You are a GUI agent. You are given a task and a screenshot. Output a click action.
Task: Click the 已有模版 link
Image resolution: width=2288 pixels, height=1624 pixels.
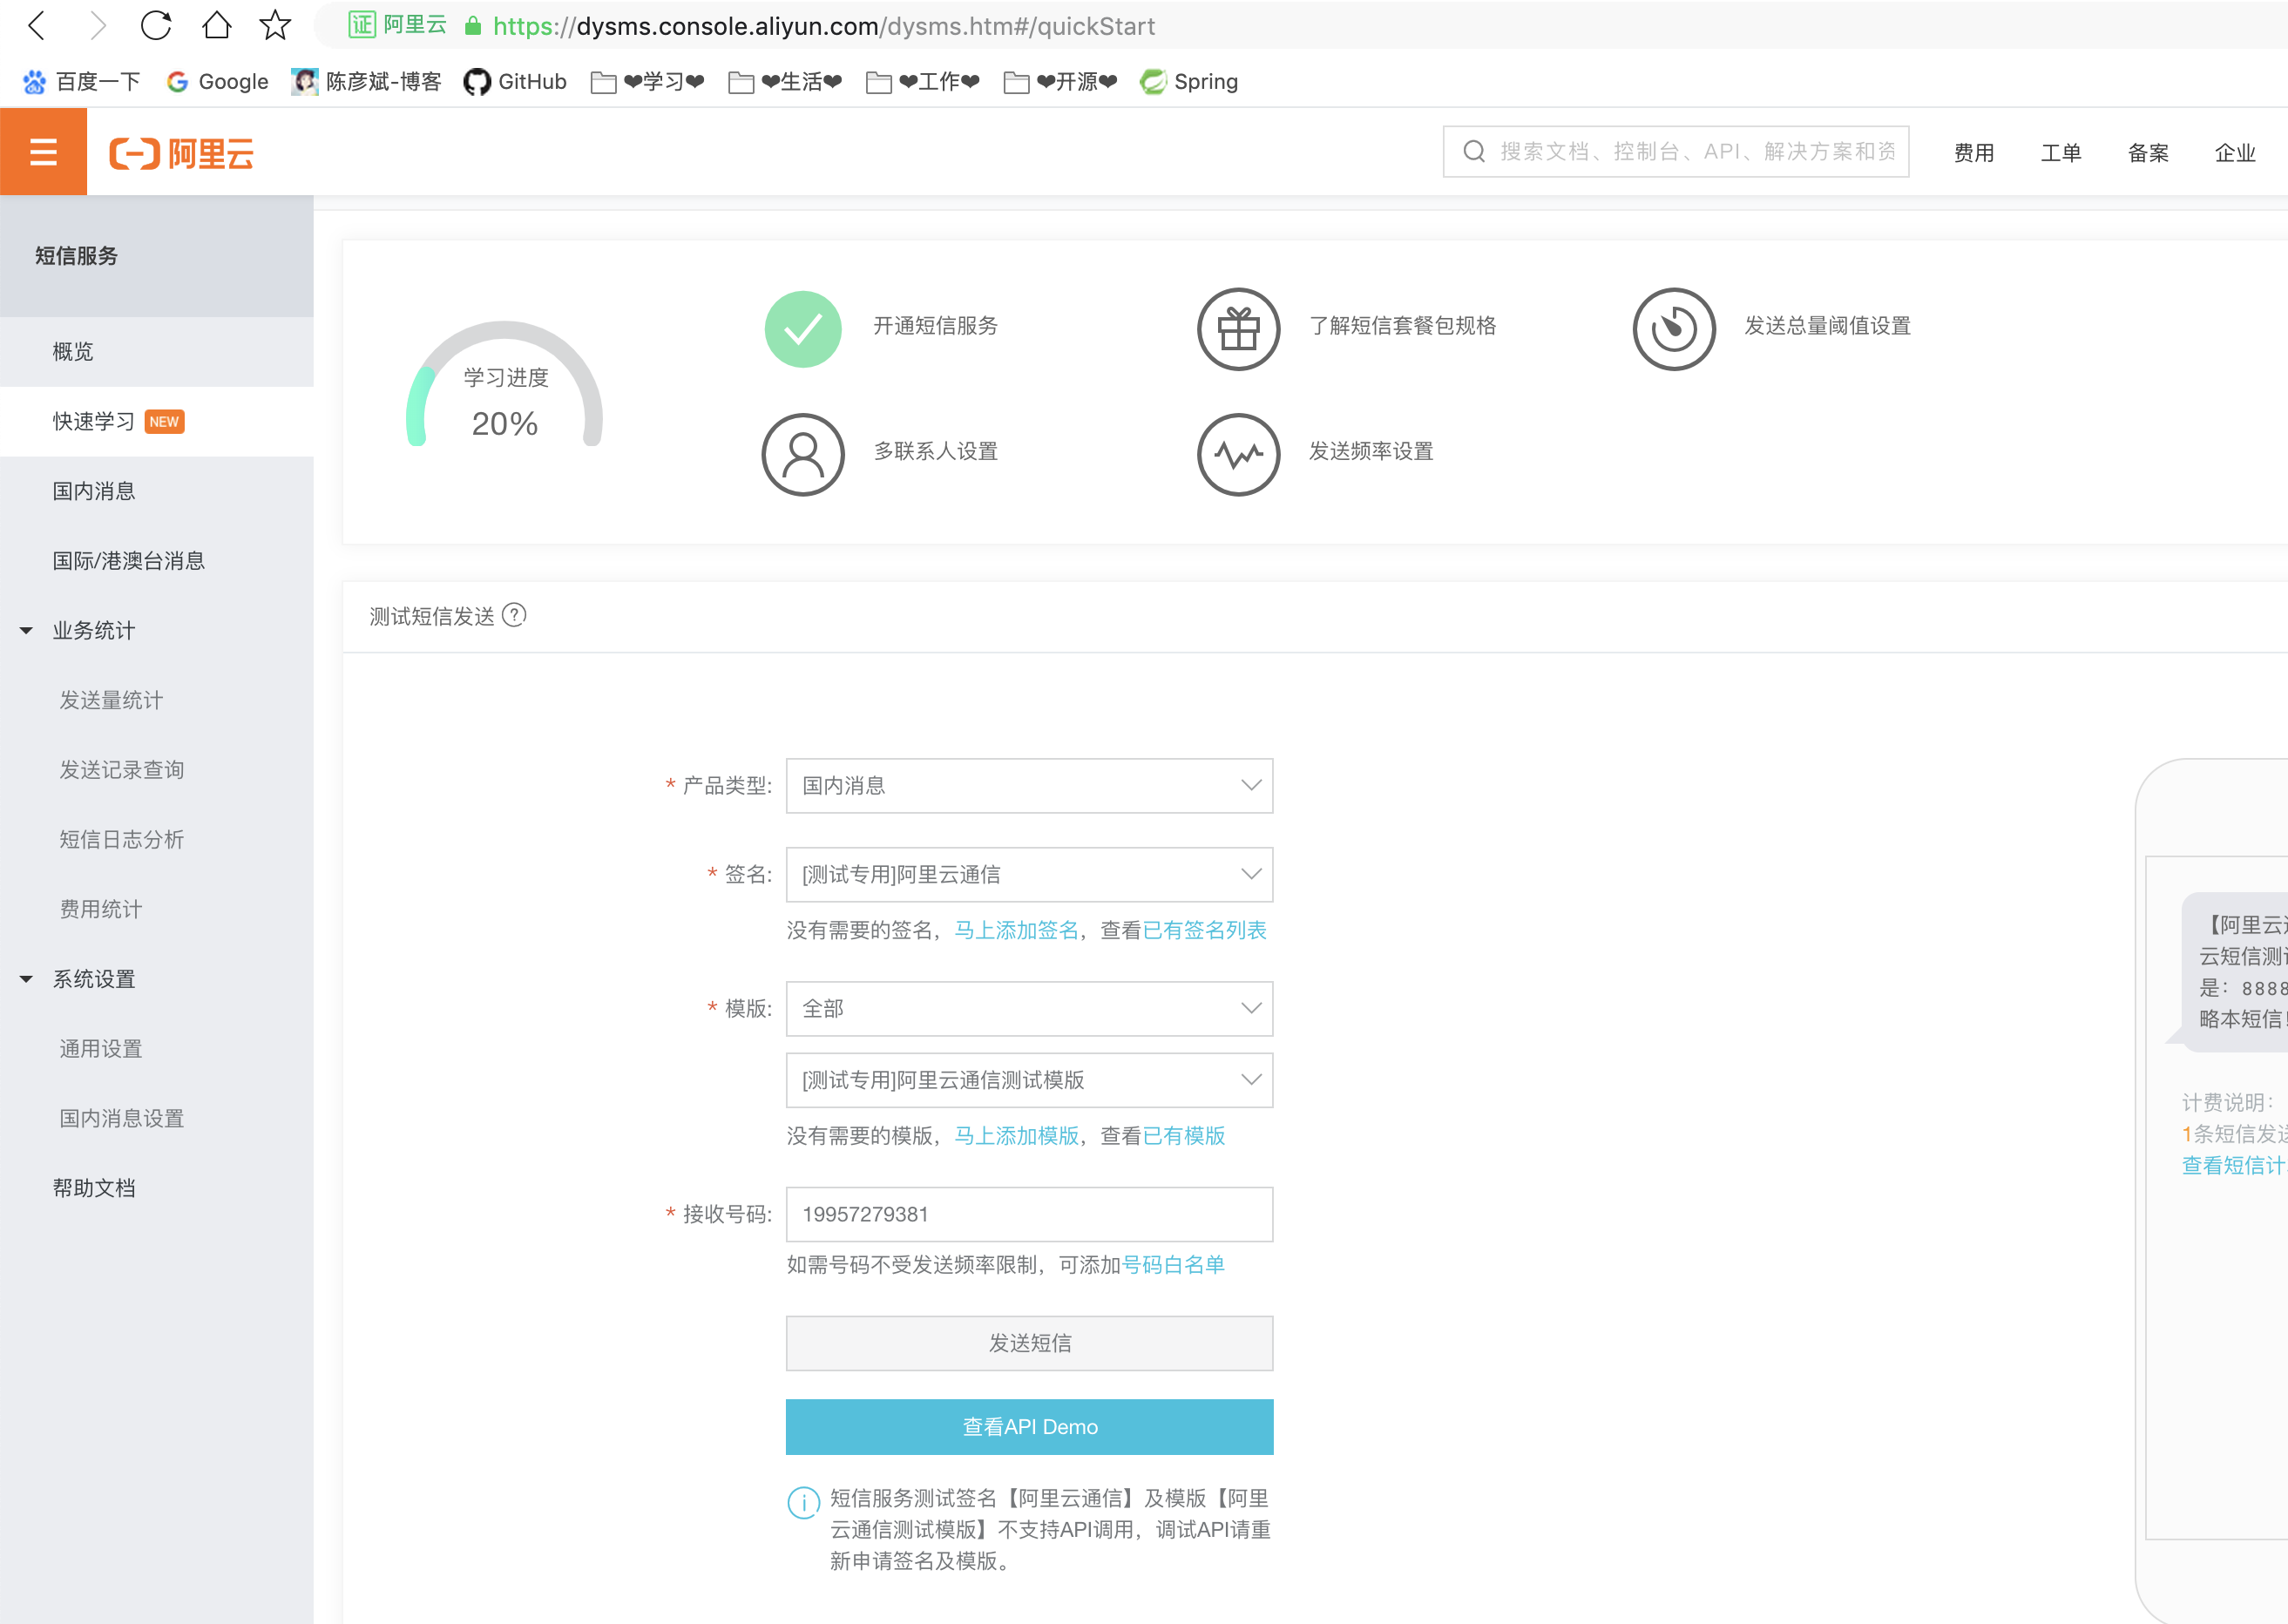click(1183, 1135)
